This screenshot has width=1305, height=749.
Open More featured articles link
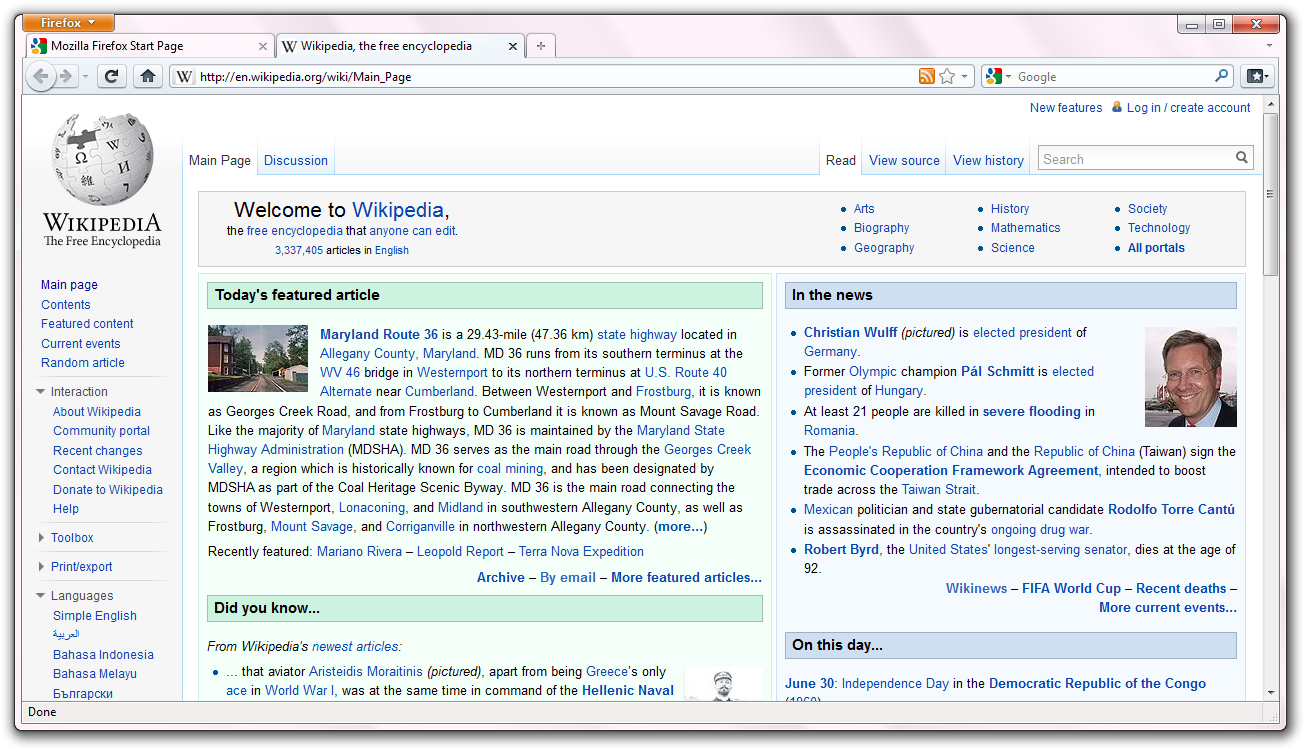coord(686,577)
